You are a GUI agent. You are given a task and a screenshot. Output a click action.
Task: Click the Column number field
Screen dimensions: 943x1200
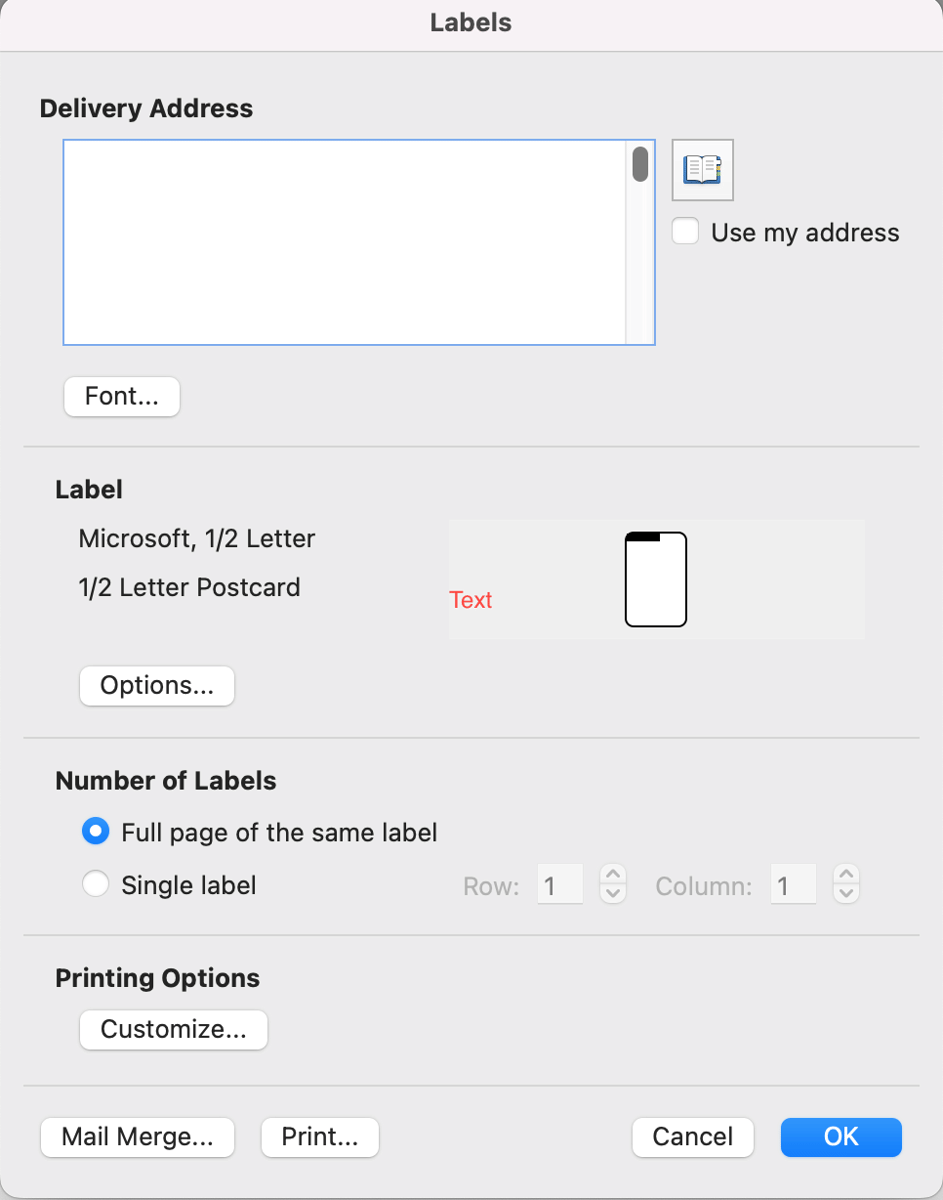(x=793, y=885)
